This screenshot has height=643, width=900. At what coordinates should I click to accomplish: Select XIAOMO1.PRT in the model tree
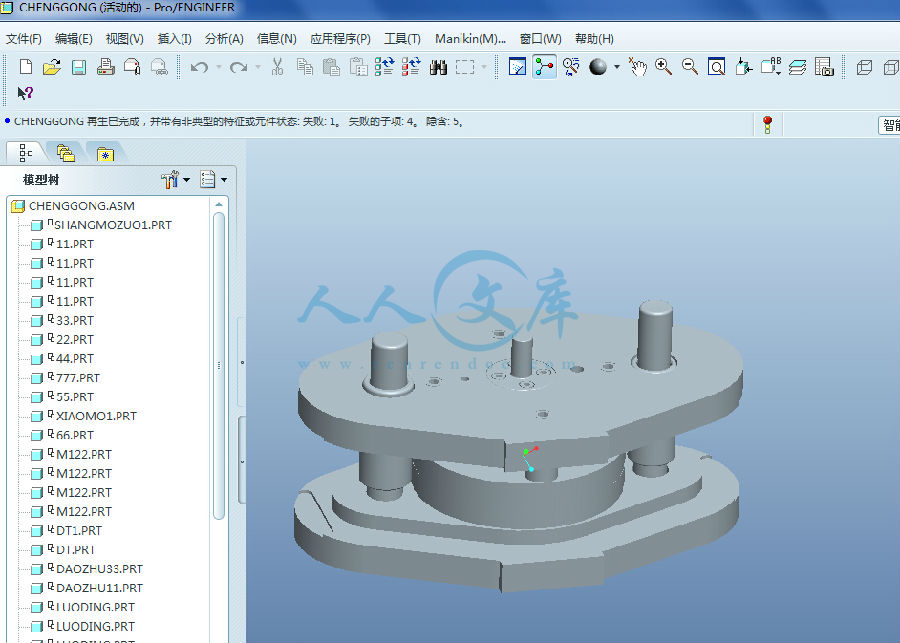coord(84,416)
